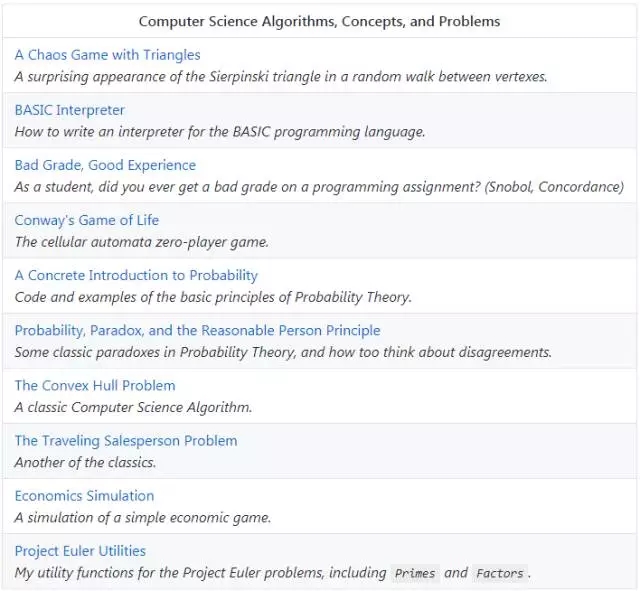Follow the Economics Simulation link
Viewport: 640px width, 591px height.
coord(84,495)
